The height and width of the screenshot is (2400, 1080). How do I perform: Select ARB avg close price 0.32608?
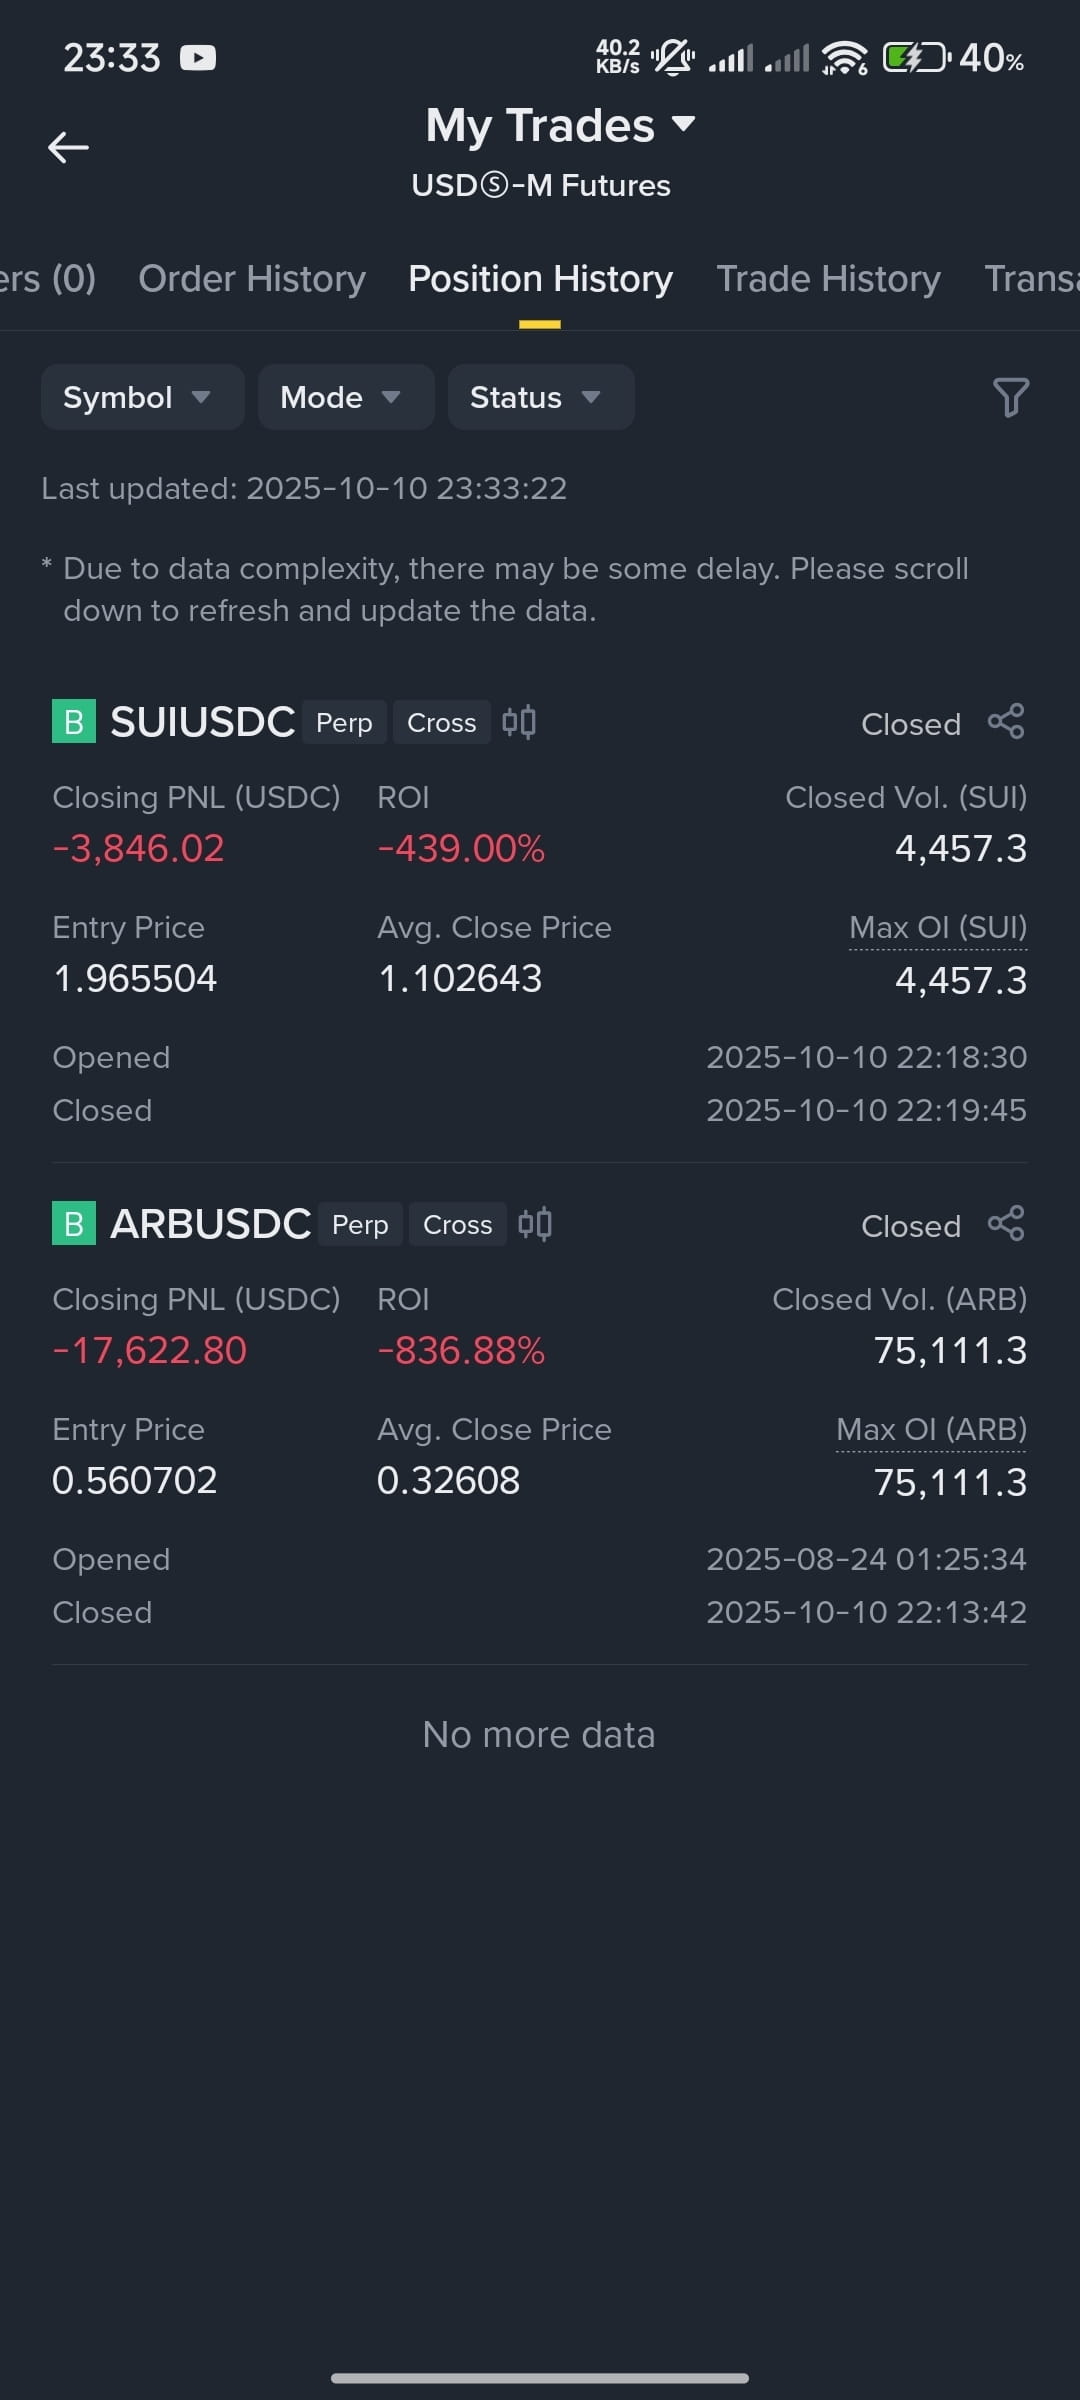pos(449,1481)
